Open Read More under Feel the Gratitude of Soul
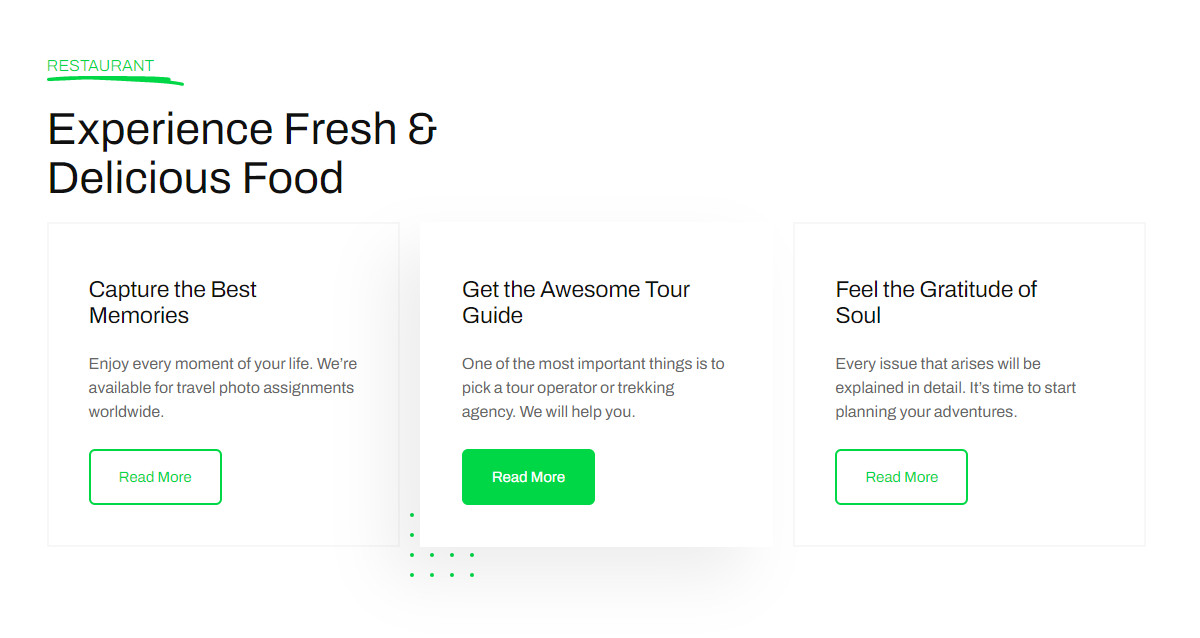1200x638 pixels. tap(901, 477)
